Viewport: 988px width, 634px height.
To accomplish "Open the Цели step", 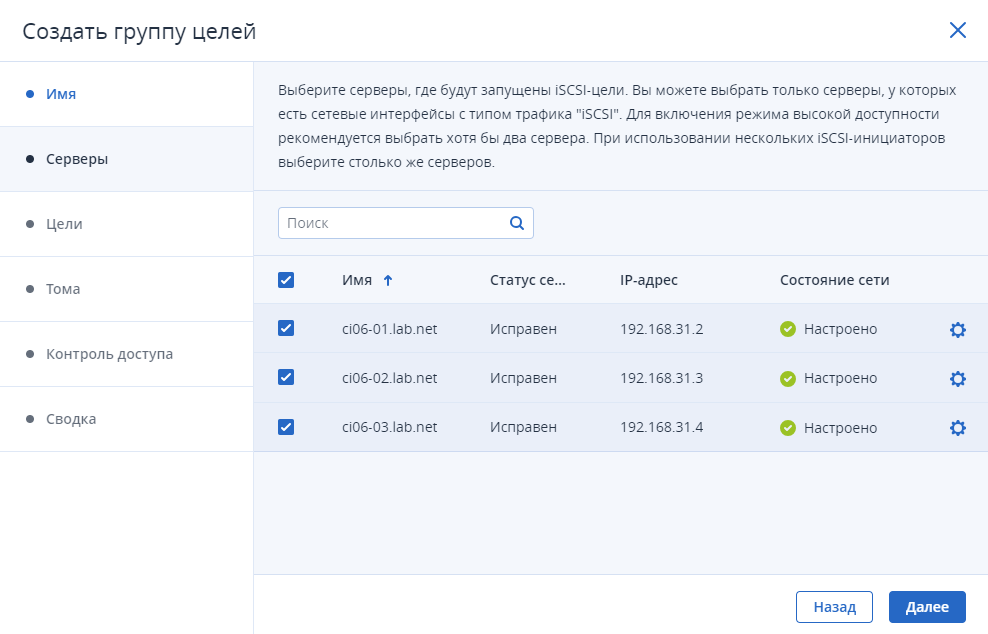I will pyautogui.click(x=126, y=224).
